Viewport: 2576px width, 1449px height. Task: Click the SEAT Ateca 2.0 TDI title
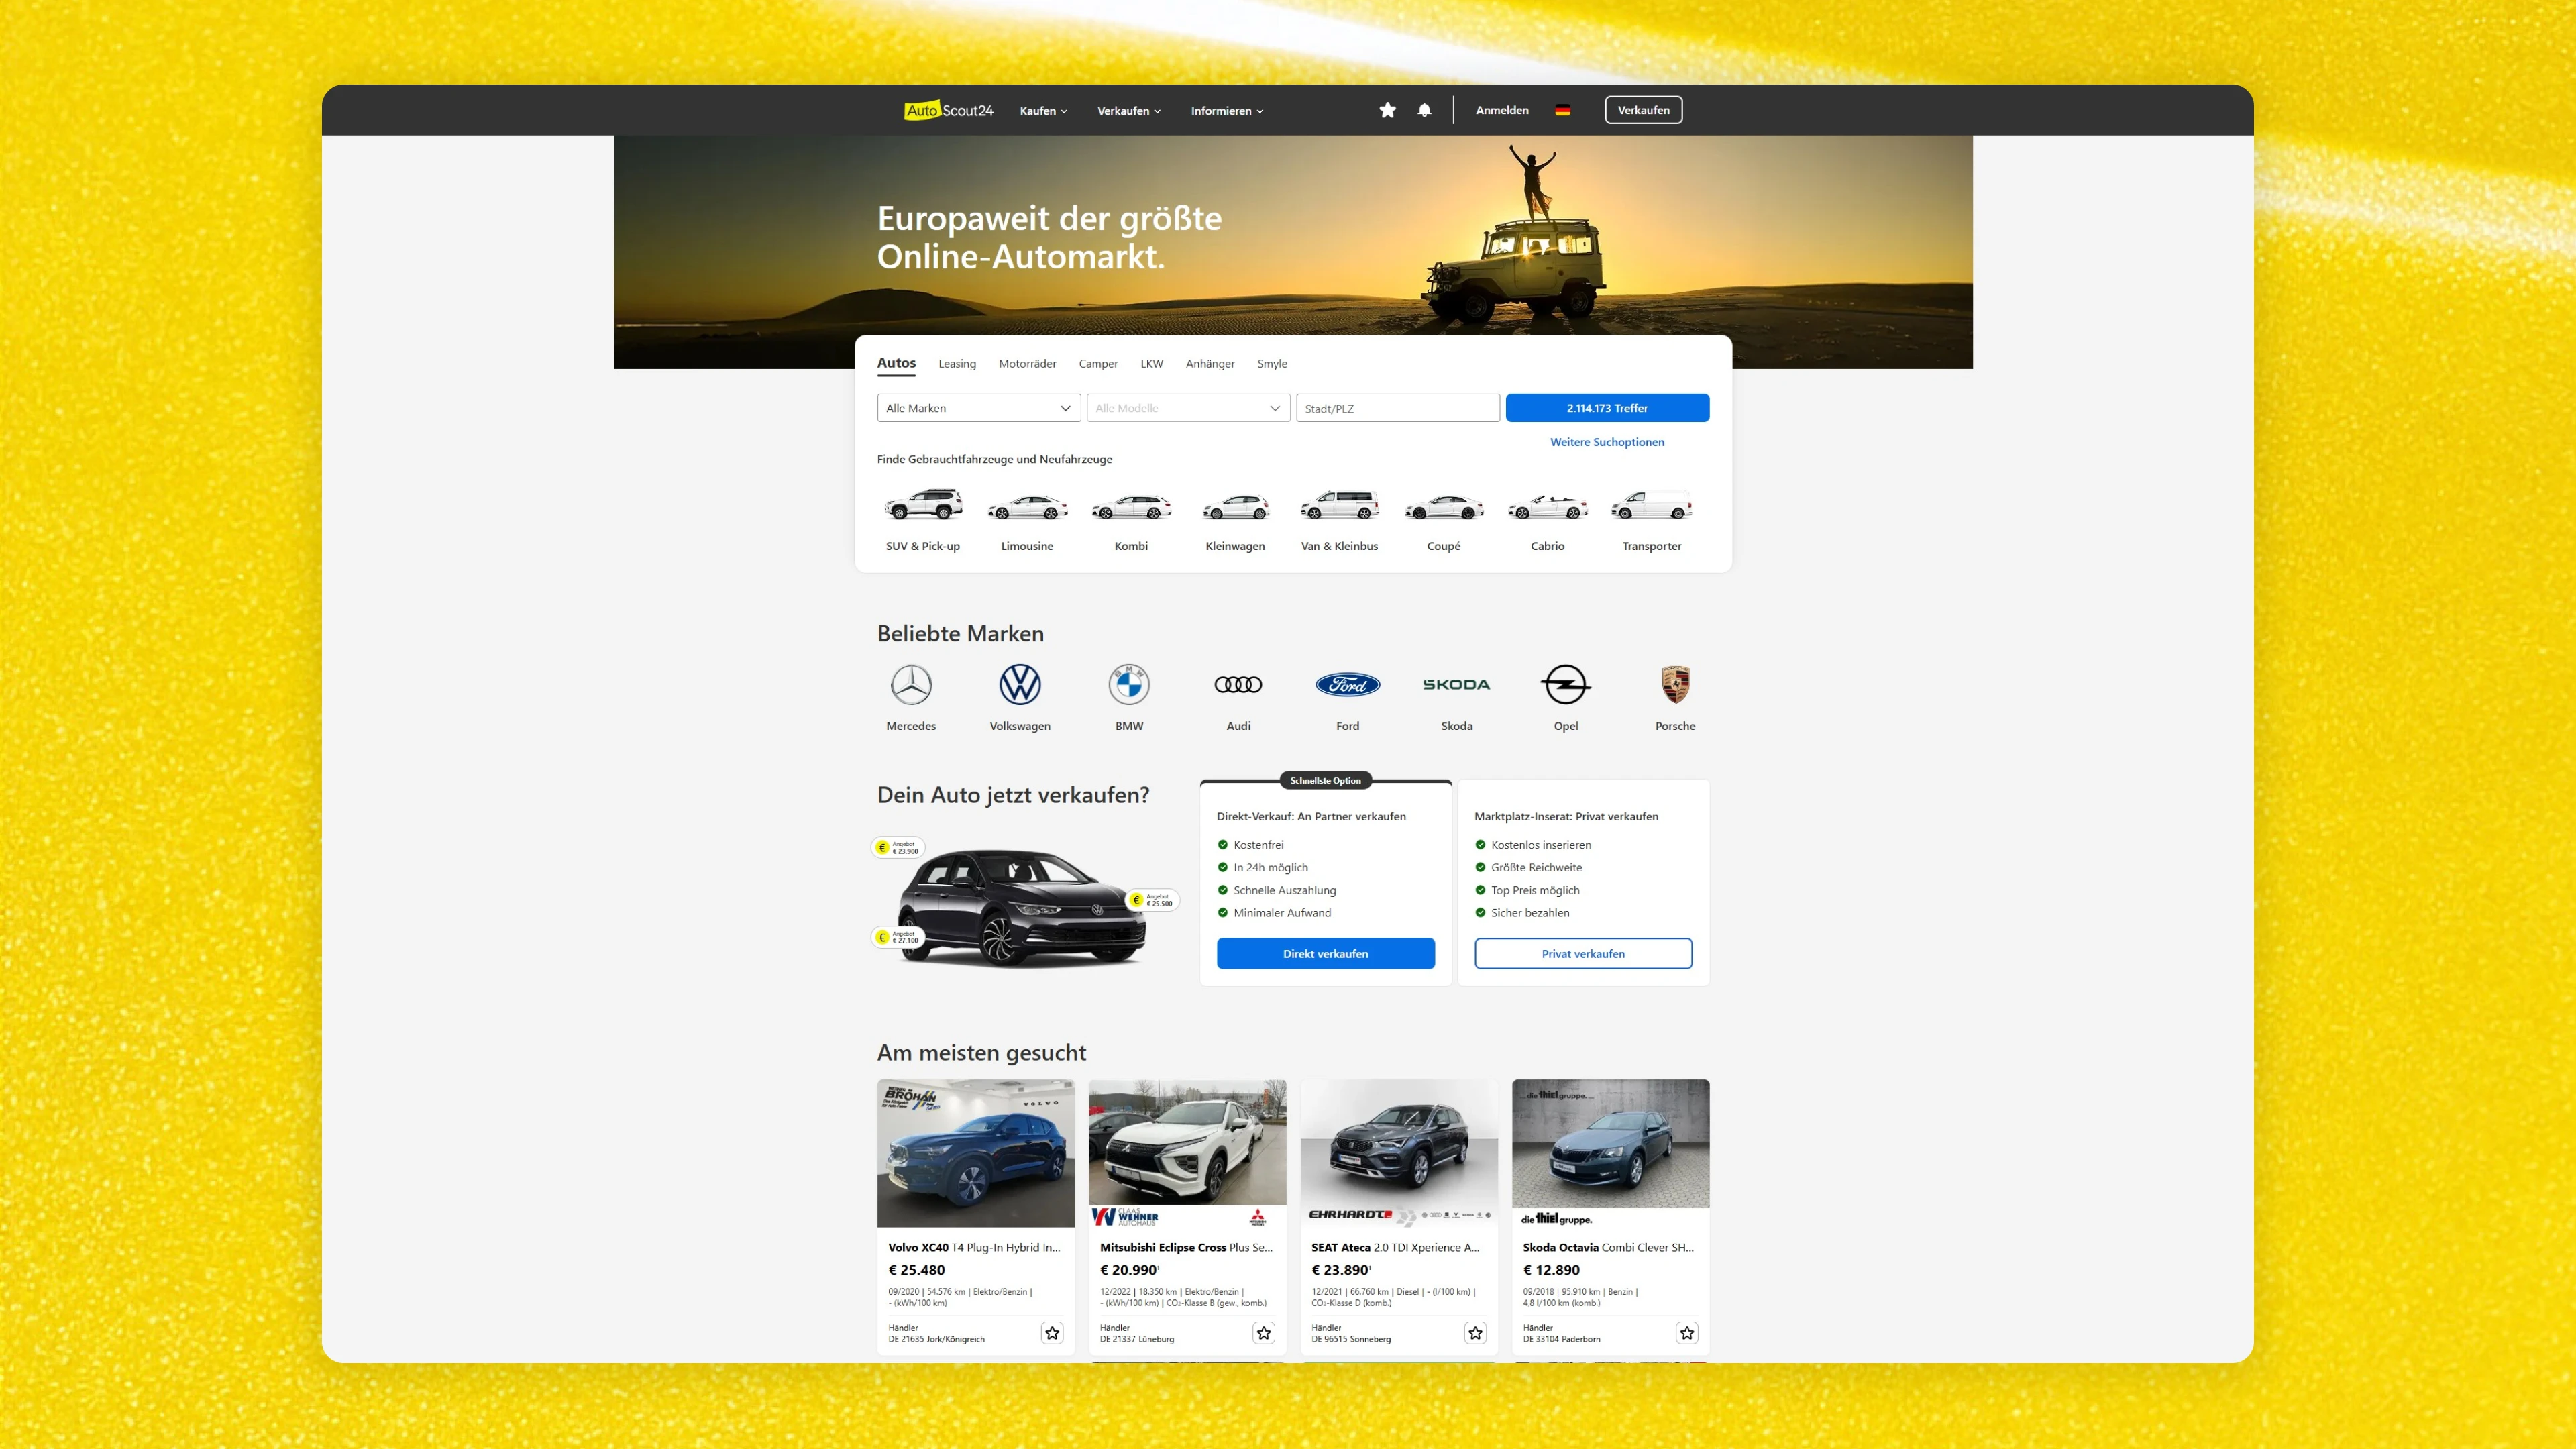click(1395, 1247)
